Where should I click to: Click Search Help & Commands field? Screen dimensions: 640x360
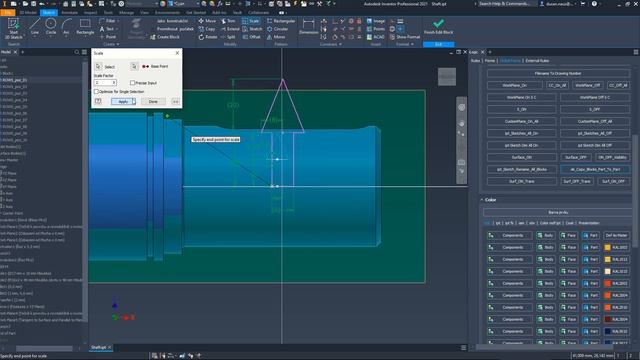coord(505,4)
